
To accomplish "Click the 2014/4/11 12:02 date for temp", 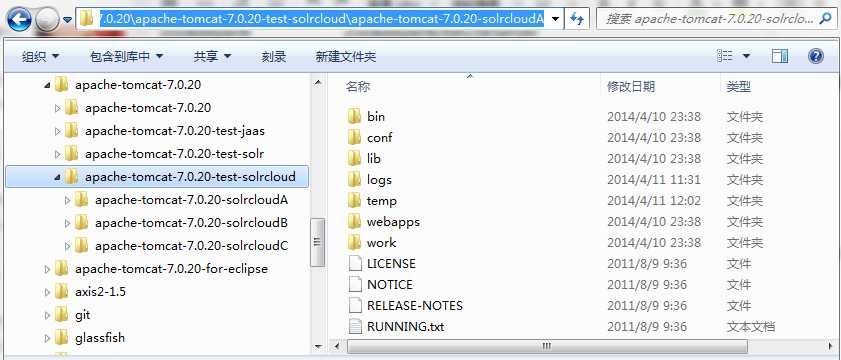I will coord(653,201).
